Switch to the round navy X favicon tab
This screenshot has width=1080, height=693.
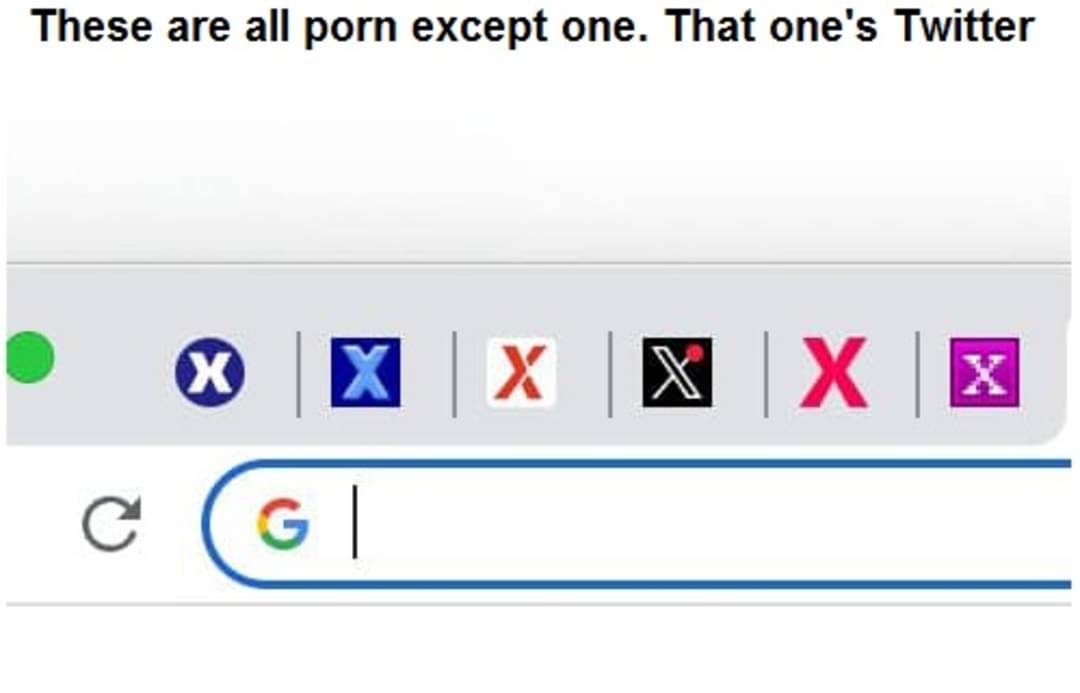pos(209,372)
